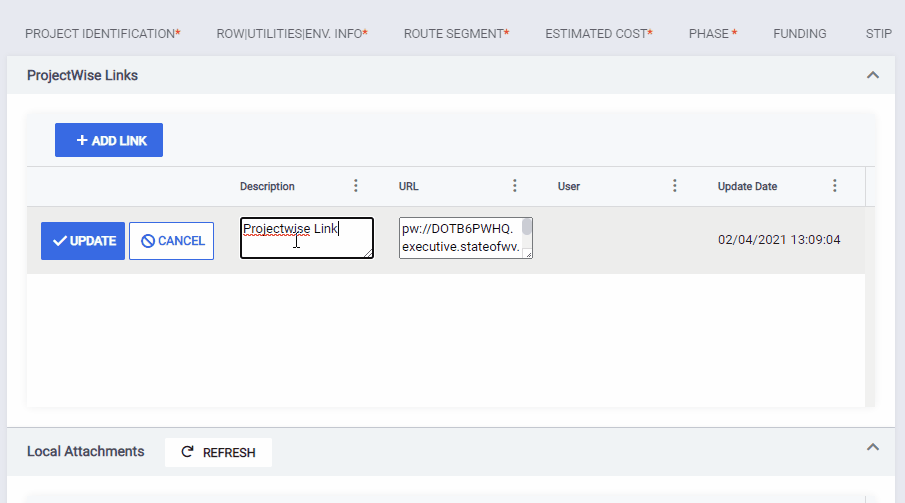Switch to the Project Identification tab
905x503 pixels.
(103, 33)
